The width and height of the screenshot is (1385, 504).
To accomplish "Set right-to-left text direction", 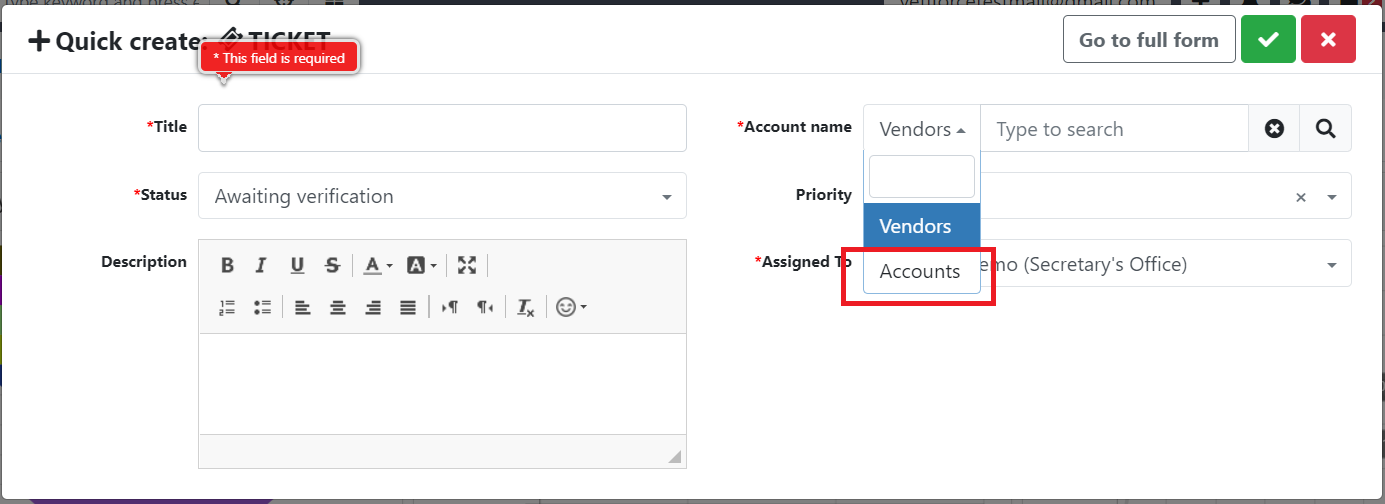I will pyautogui.click(x=485, y=307).
